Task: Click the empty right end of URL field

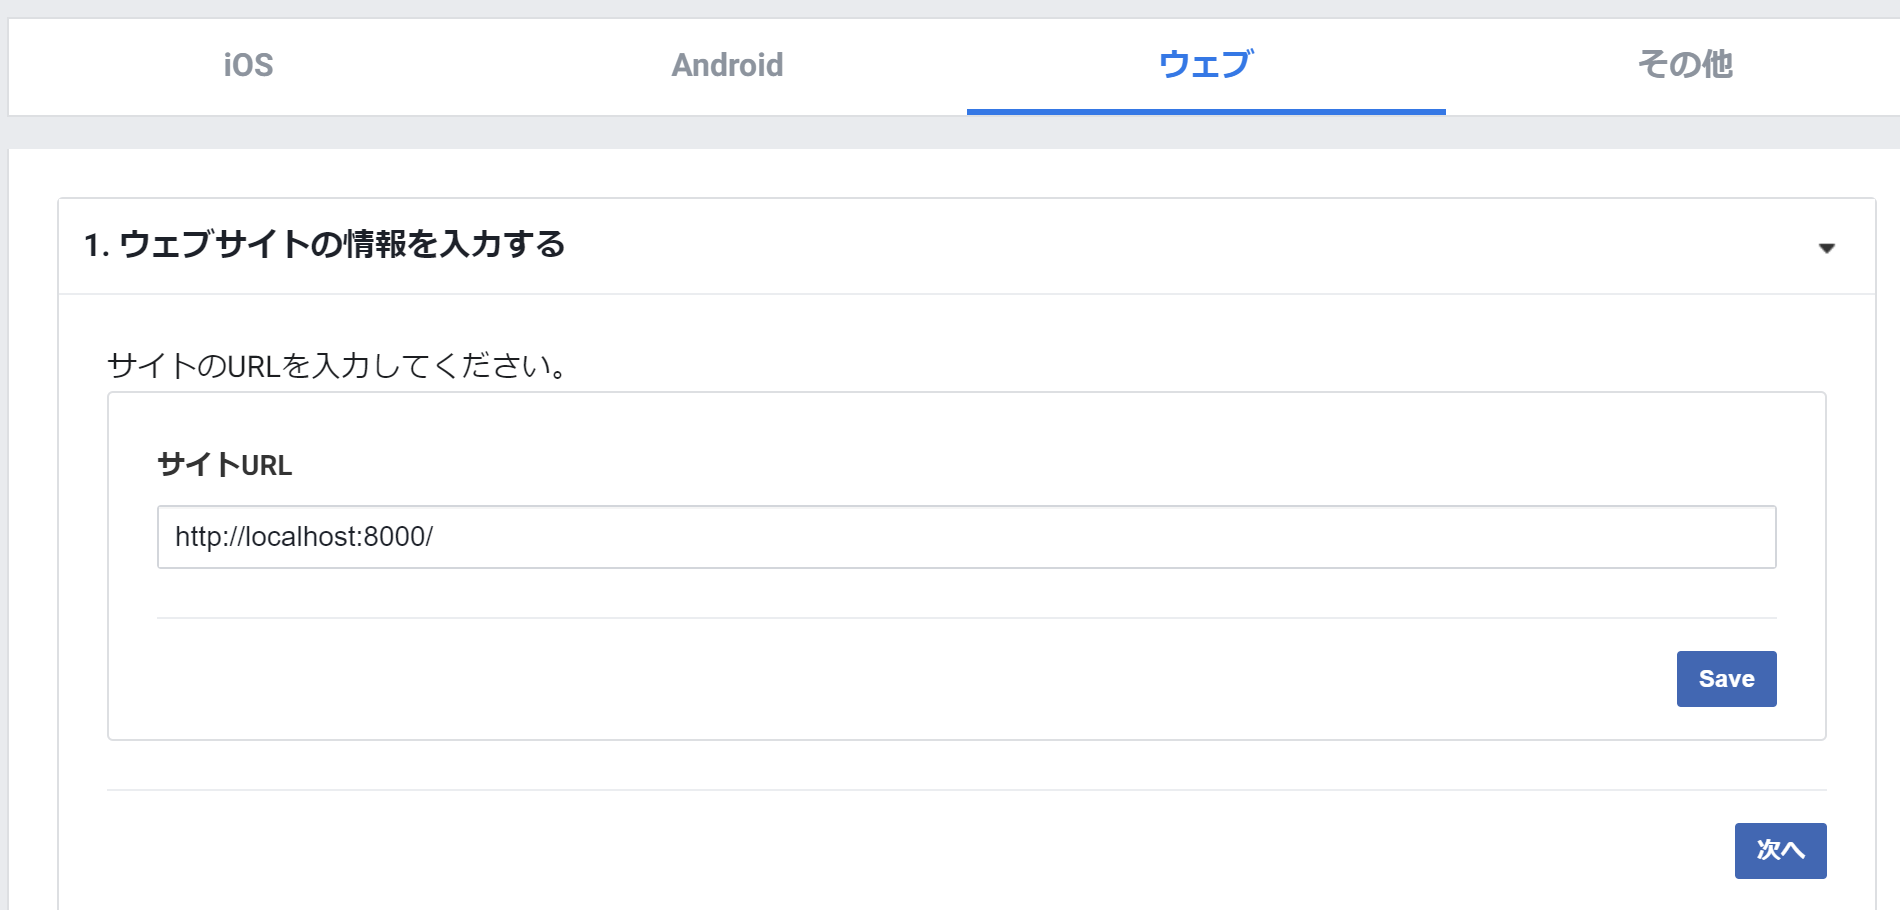Action: click(1600, 537)
